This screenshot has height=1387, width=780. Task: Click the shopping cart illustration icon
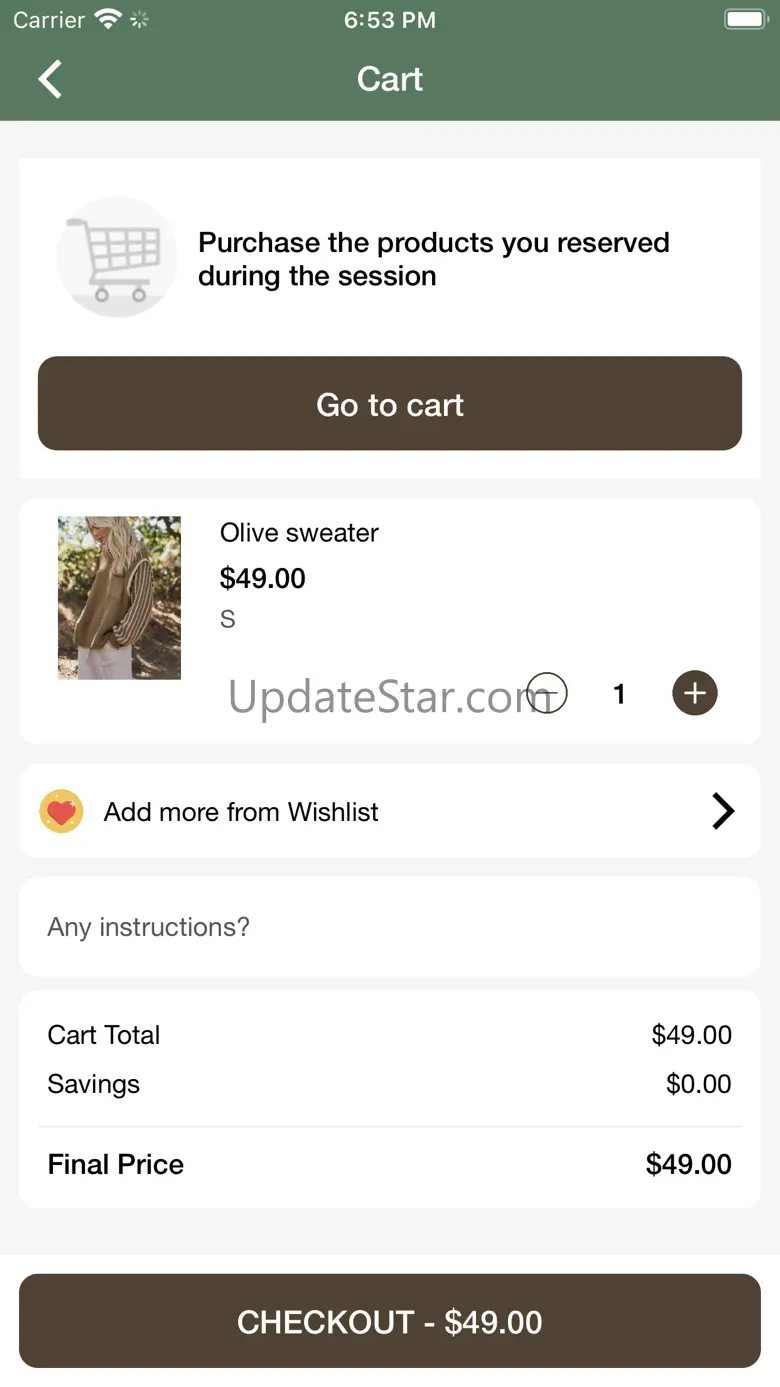(117, 258)
